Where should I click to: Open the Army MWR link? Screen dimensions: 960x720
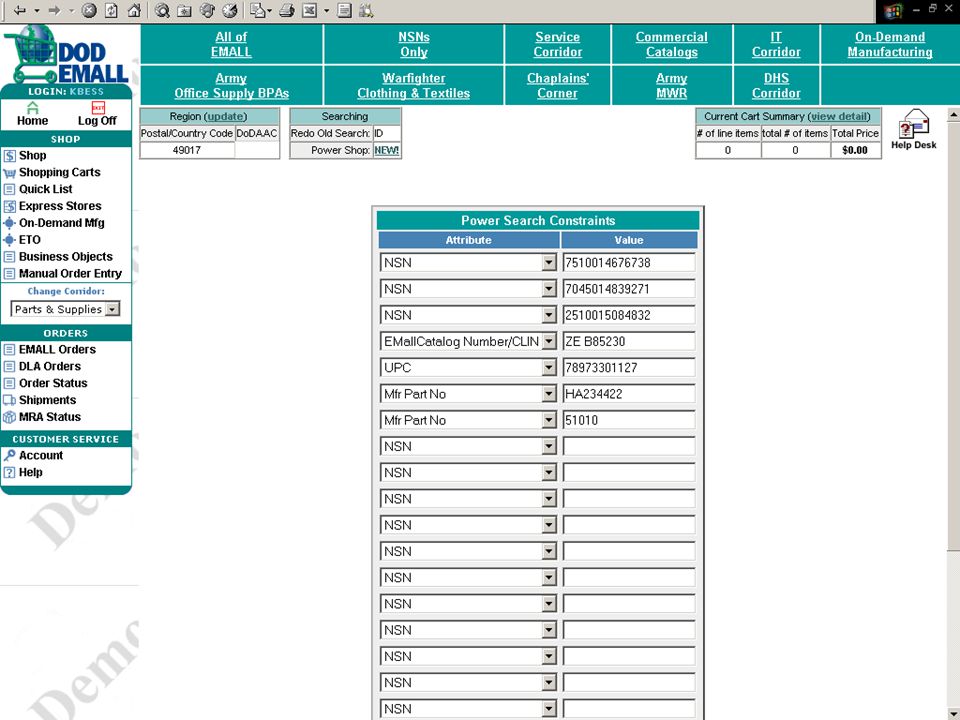coord(672,86)
